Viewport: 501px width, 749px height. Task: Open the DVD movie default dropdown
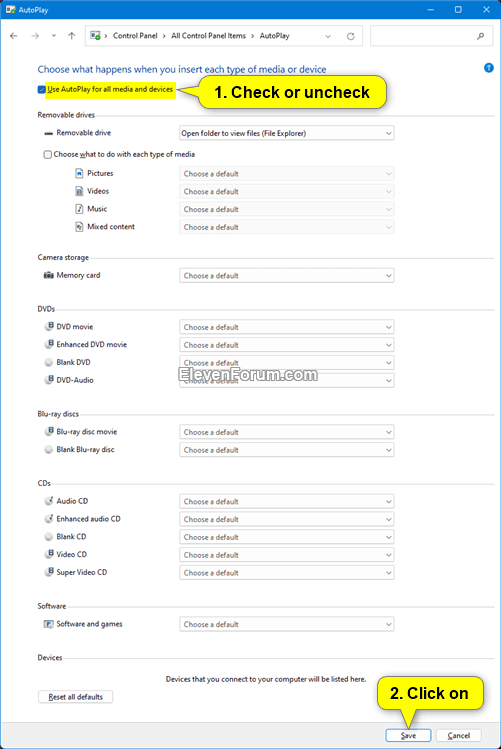click(x=287, y=327)
